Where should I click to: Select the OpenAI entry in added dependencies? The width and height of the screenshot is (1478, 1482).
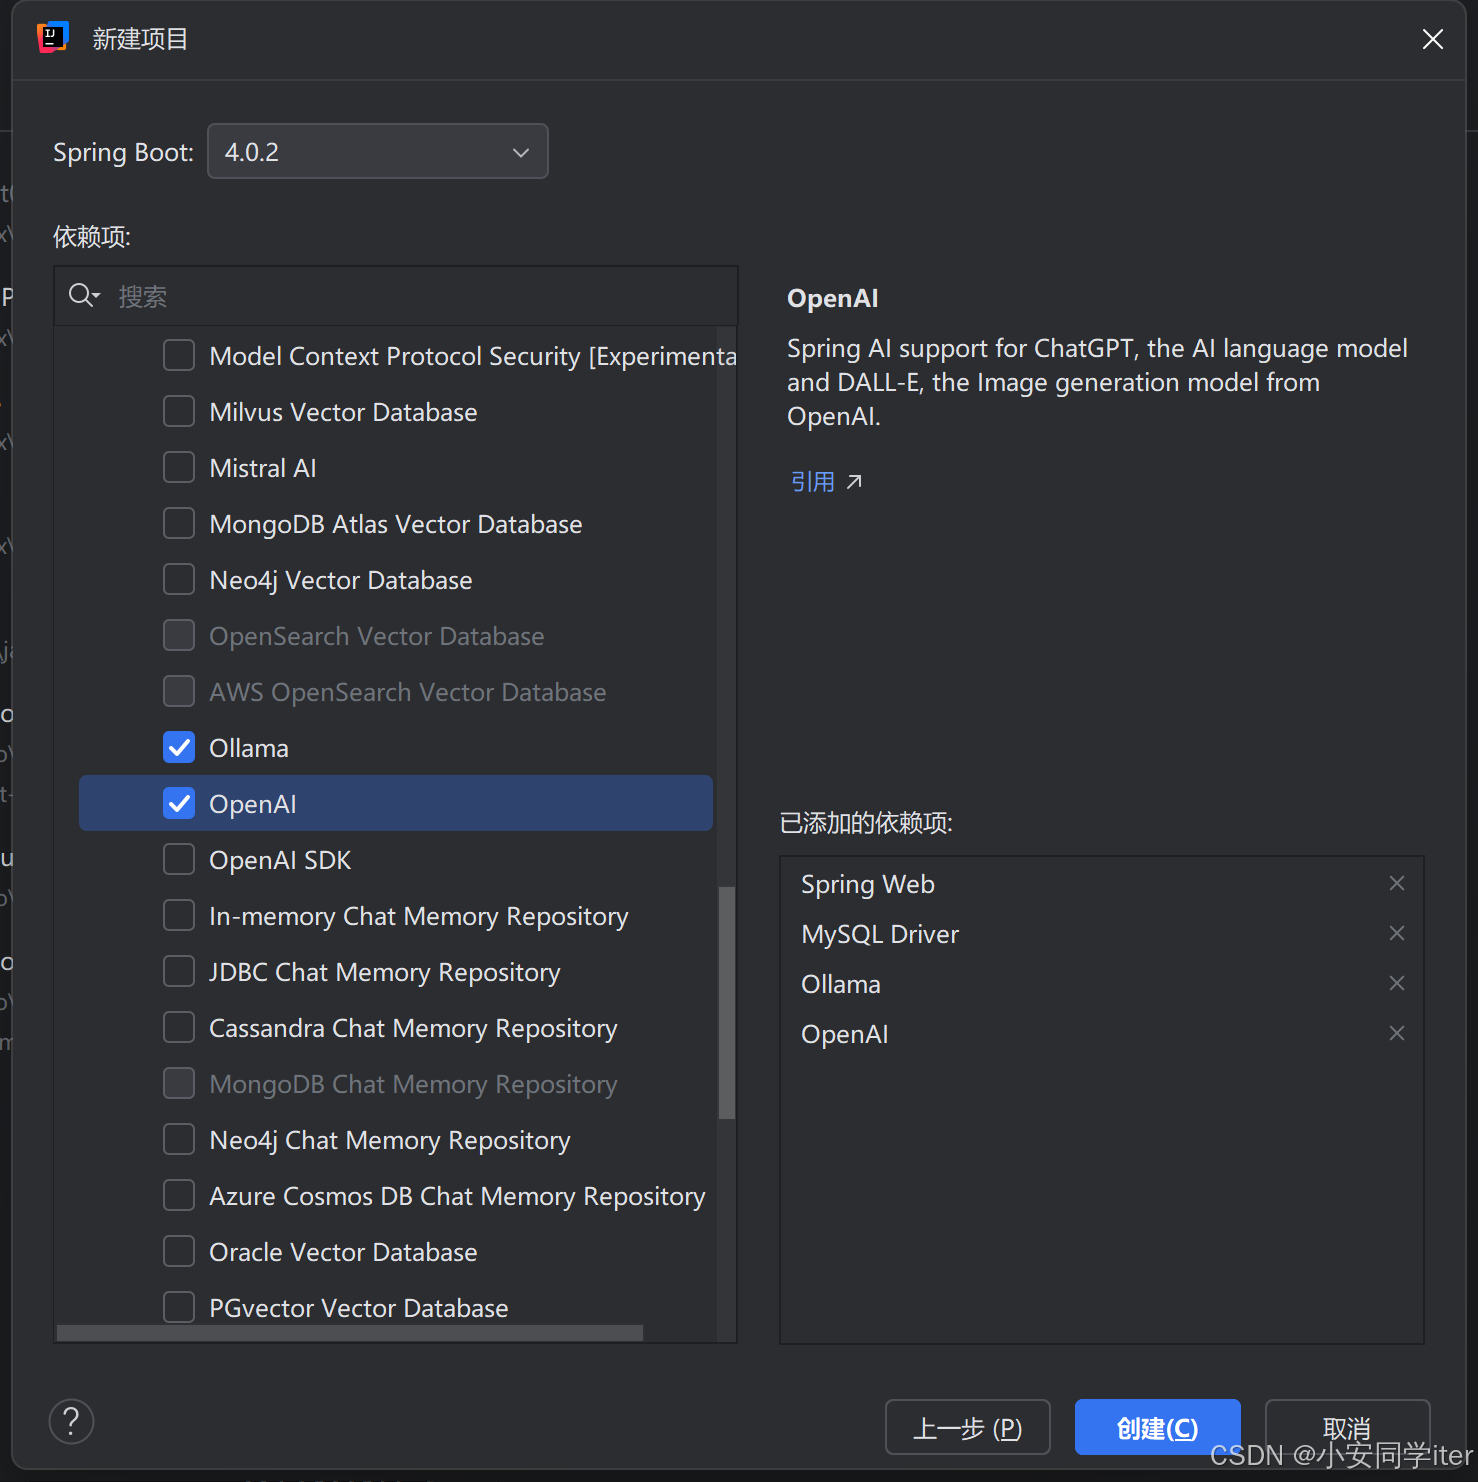[x=845, y=1034]
